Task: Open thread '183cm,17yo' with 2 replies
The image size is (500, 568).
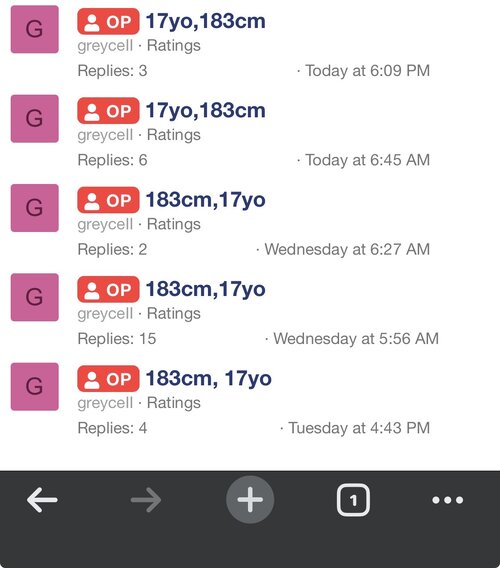Action: tap(205, 200)
